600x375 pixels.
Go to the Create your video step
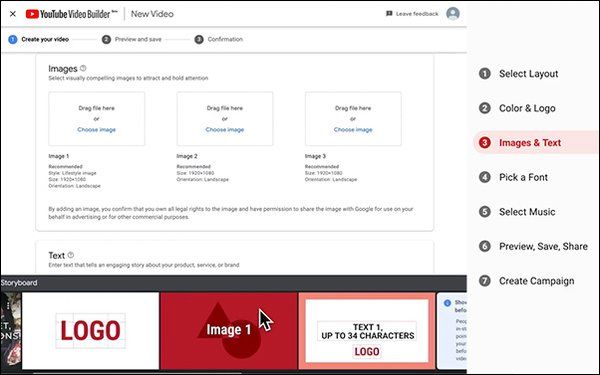pyautogui.click(x=39, y=39)
